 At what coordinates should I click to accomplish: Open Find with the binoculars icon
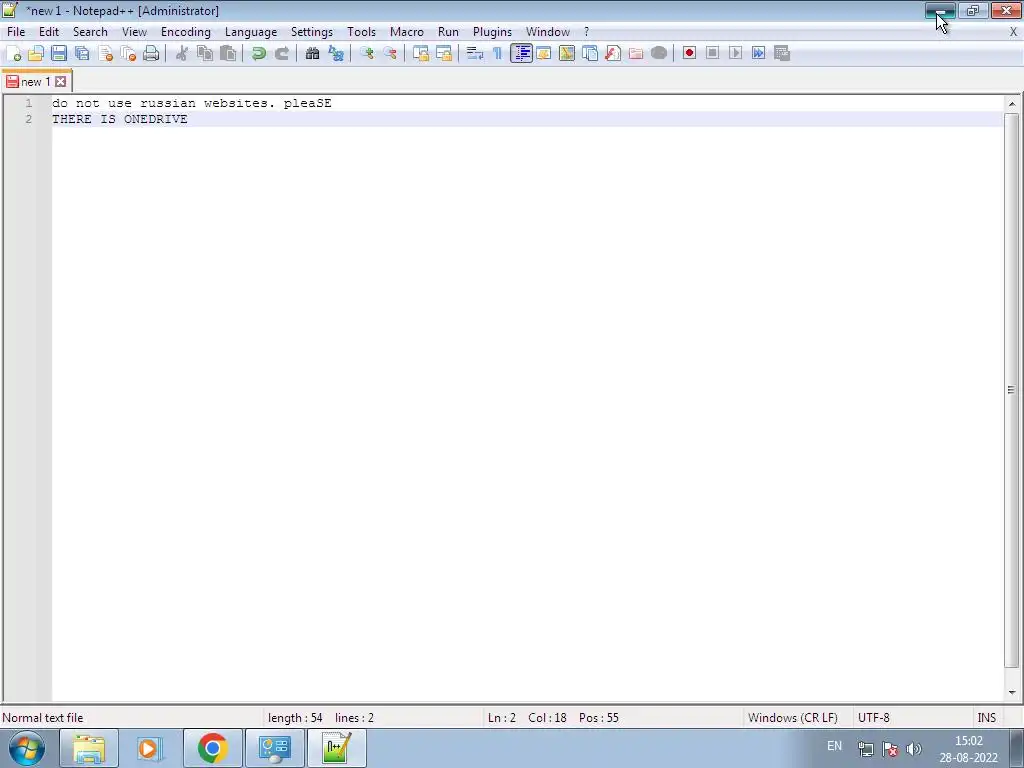coord(312,54)
